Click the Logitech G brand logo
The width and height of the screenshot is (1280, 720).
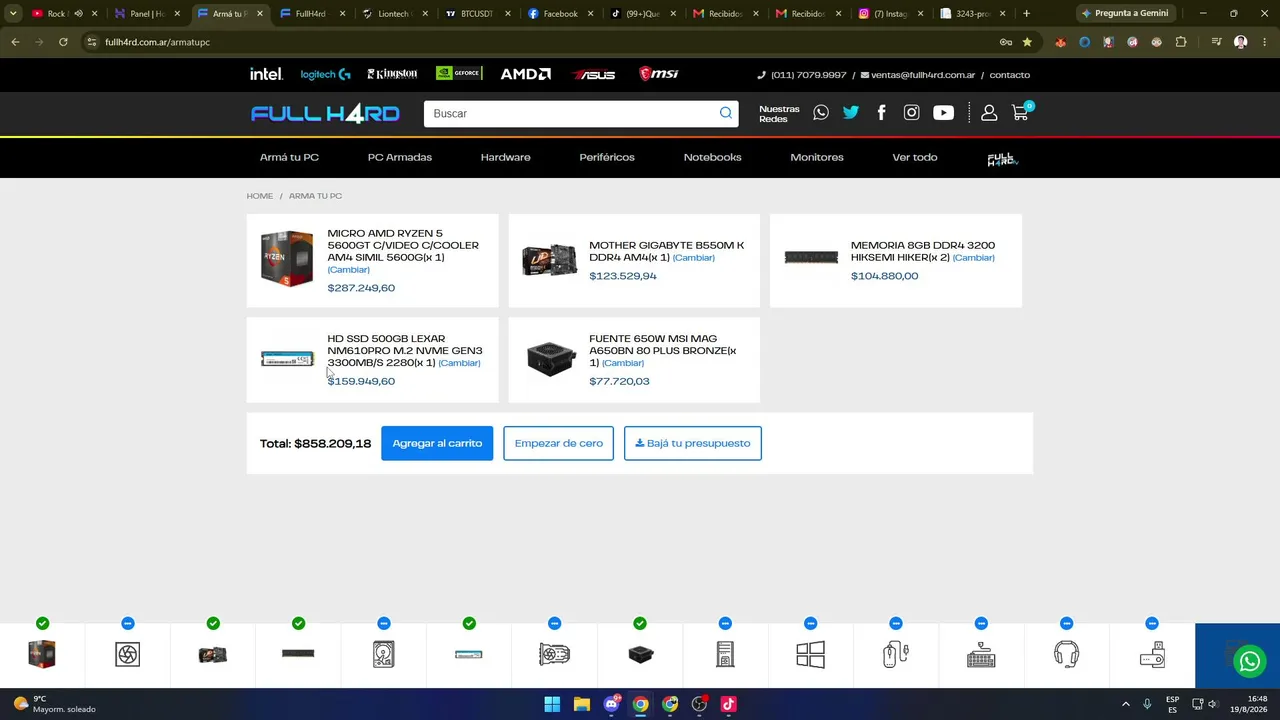(x=326, y=74)
